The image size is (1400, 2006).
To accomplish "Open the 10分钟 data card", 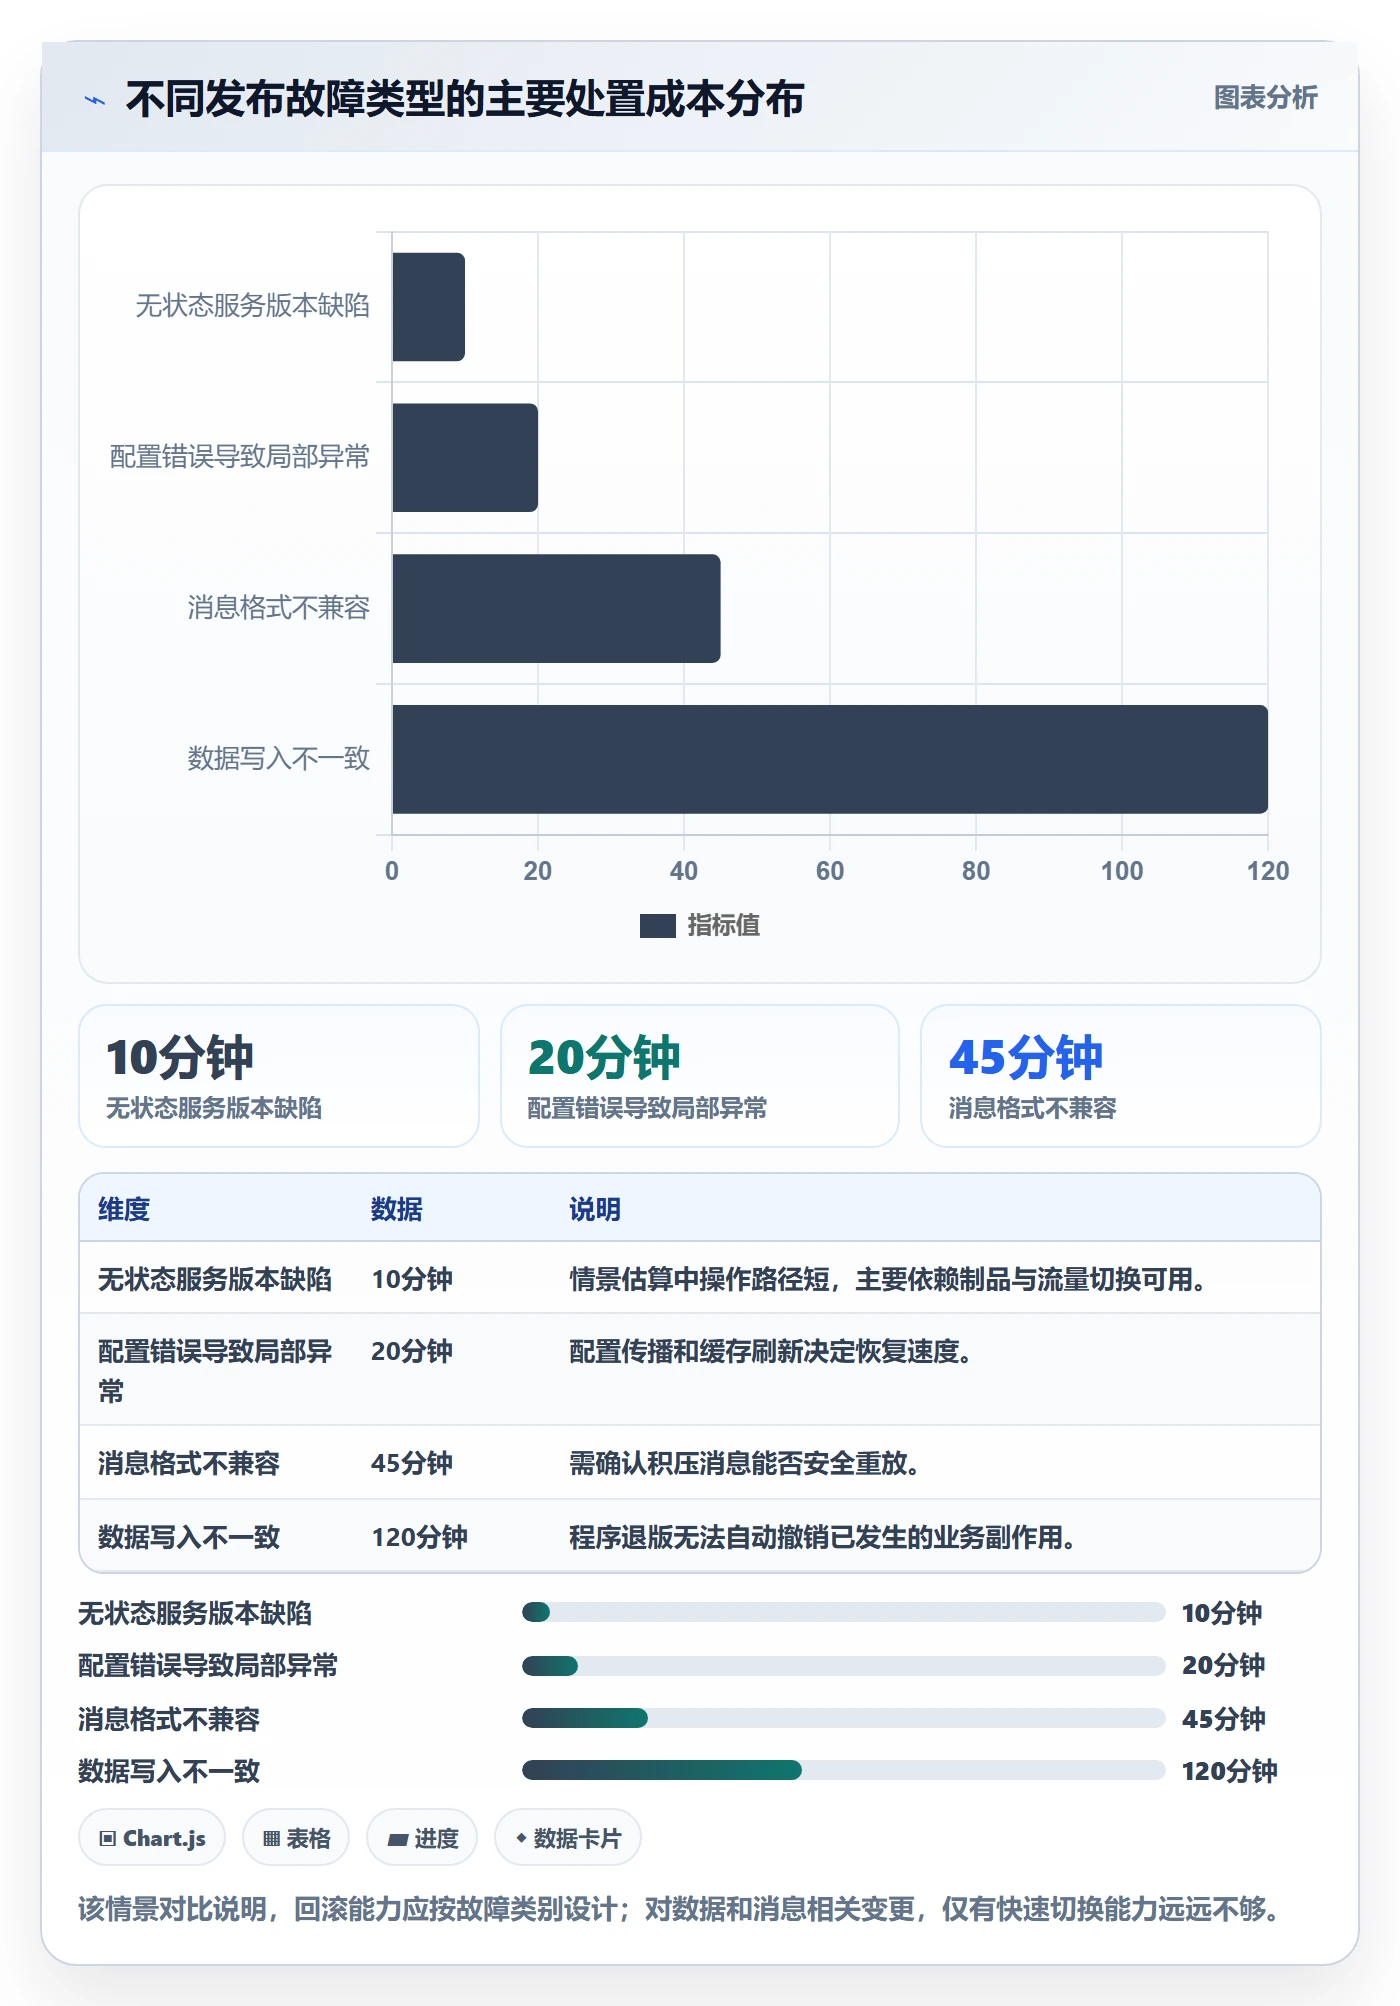I will 279,1076.
